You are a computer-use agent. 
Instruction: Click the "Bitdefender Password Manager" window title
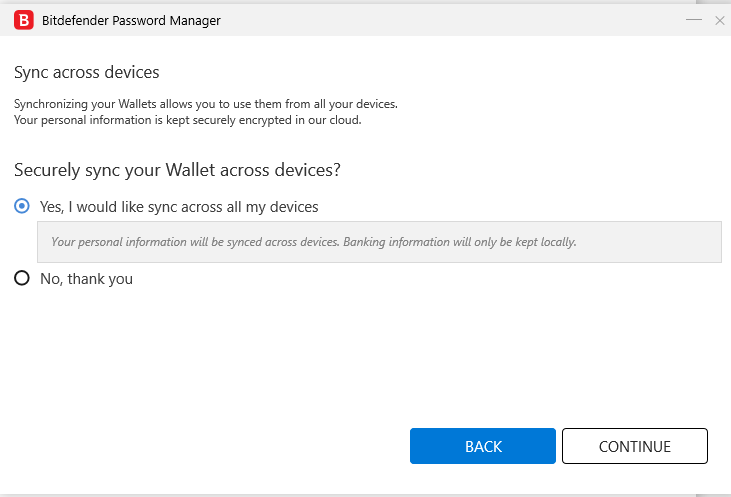point(132,20)
